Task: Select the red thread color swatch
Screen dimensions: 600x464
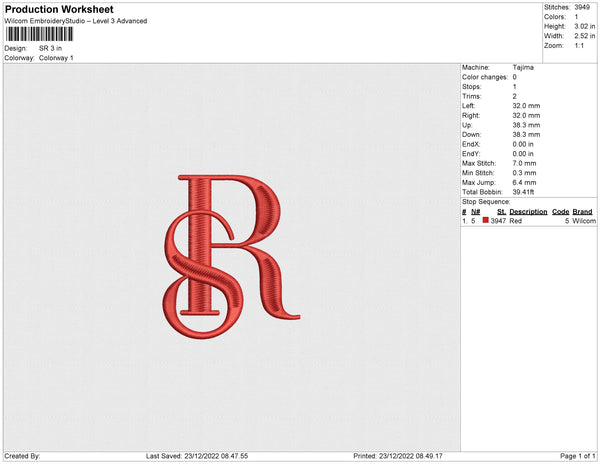Action: click(486, 221)
